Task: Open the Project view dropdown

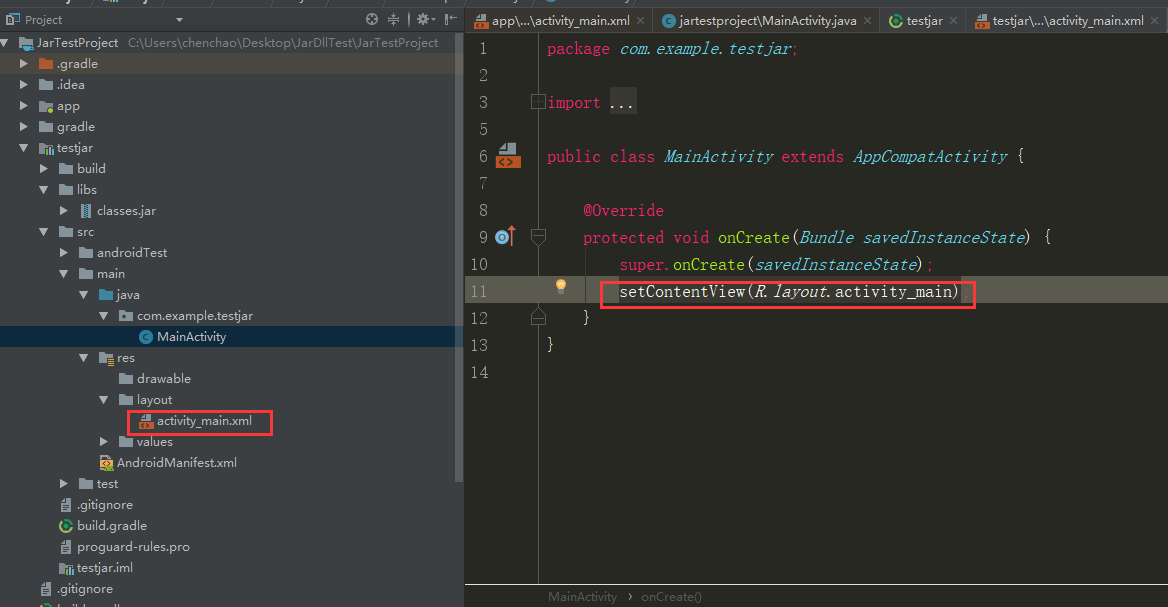Action: tap(179, 20)
